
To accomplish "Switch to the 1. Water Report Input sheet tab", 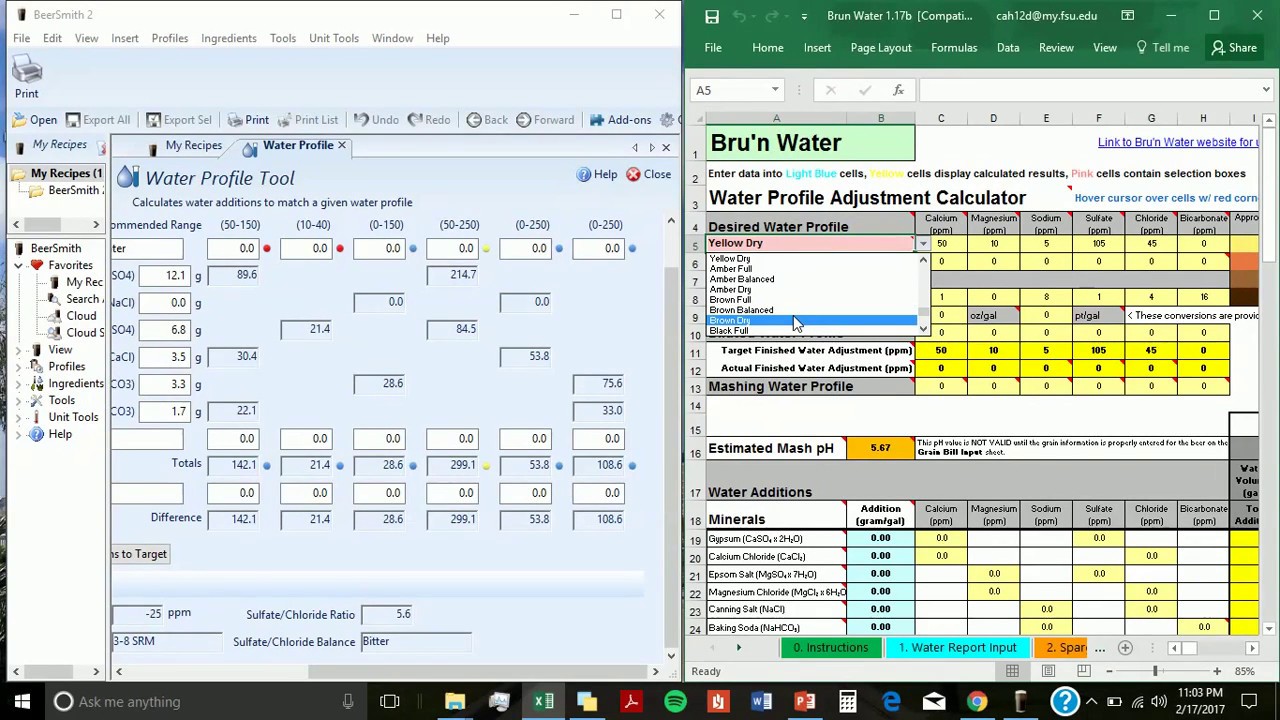I will (958, 648).
